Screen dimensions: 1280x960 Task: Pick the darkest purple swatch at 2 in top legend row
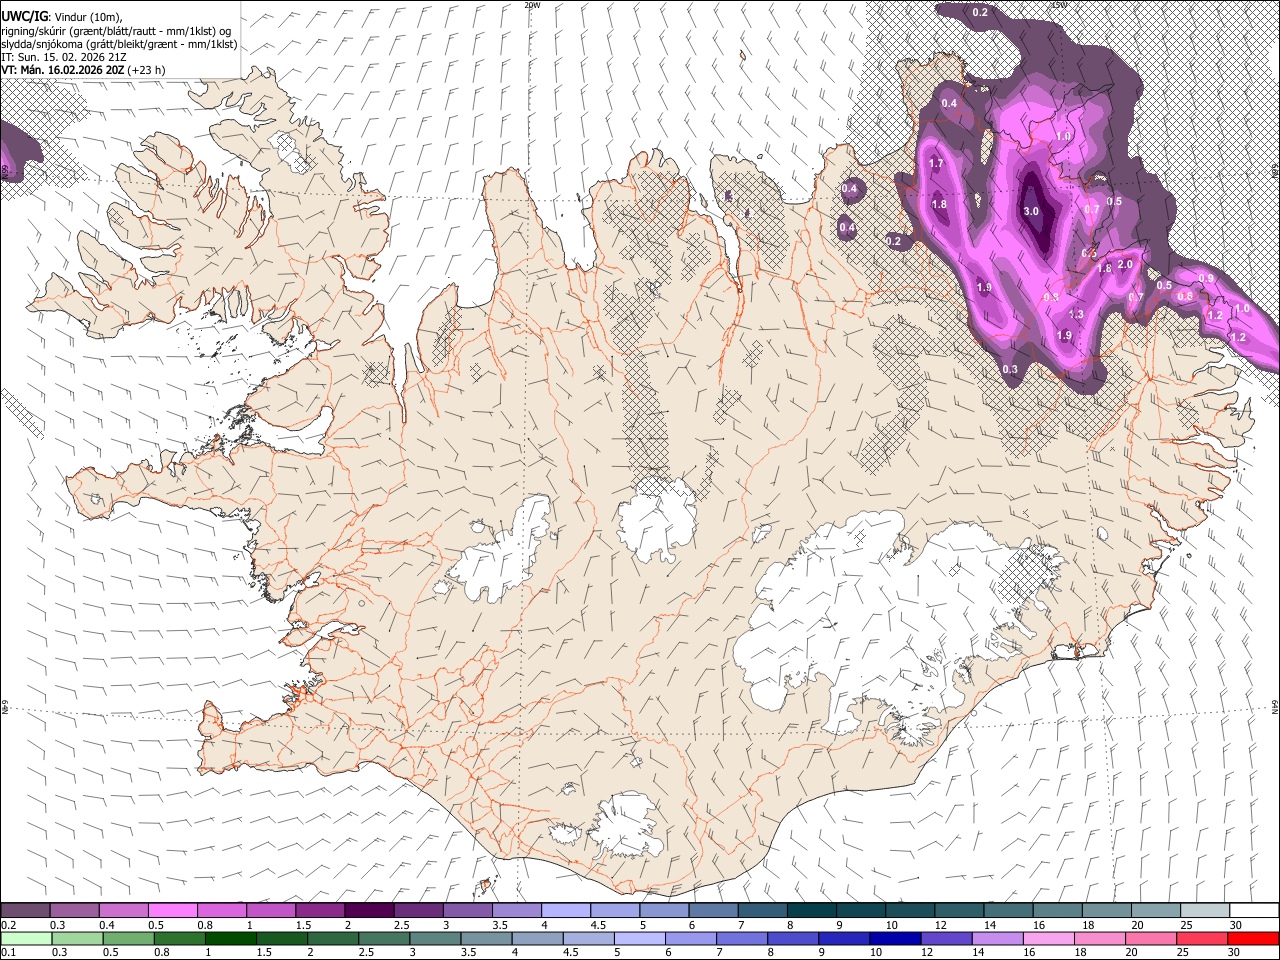[369, 910]
